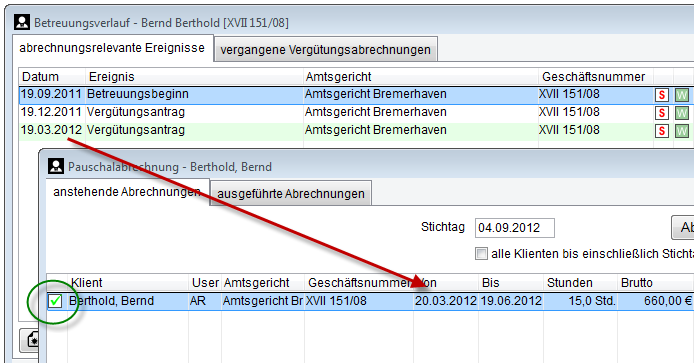Screen dimensions: 694x363
Task: Sort by Ereignis column header
Action: click(x=194, y=77)
